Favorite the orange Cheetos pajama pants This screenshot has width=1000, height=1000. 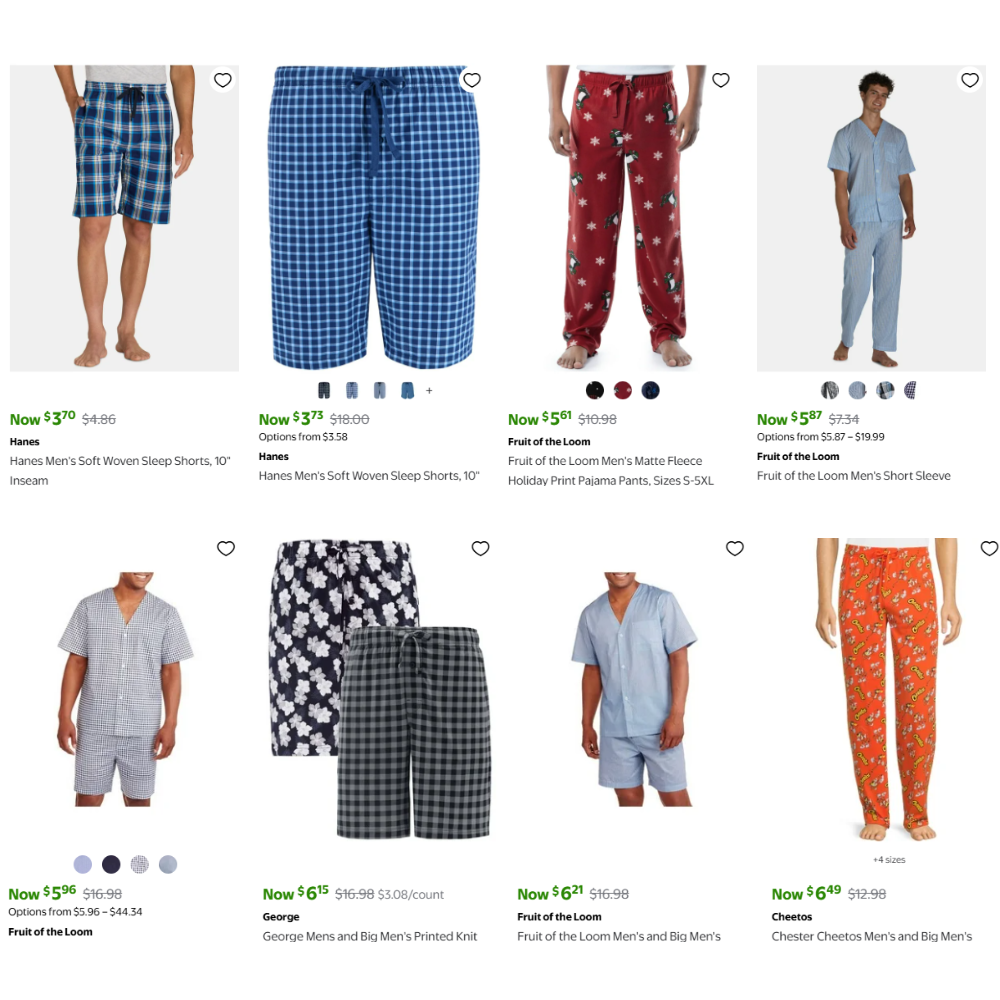click(x=989, y=548)
